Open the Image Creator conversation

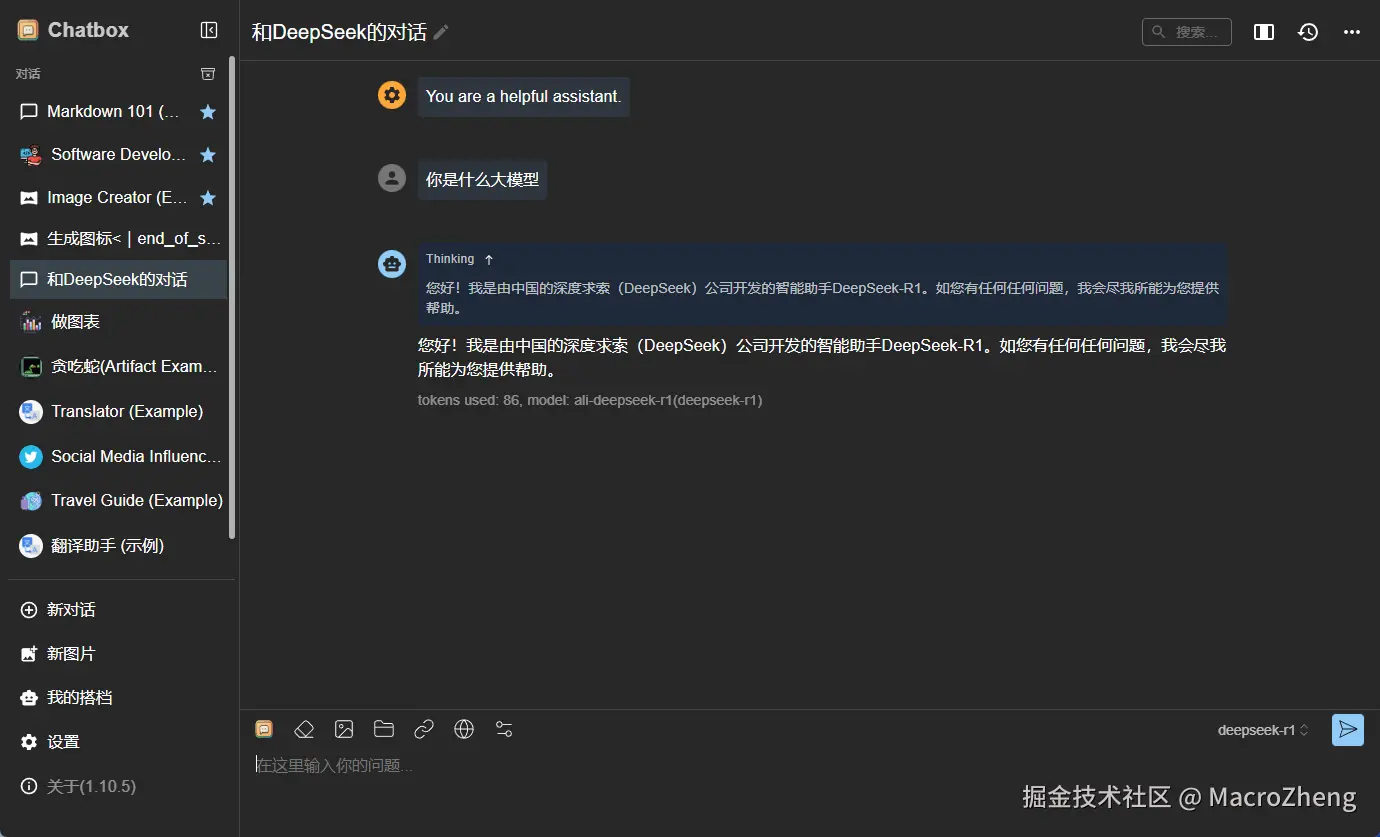tap(118, 198)
